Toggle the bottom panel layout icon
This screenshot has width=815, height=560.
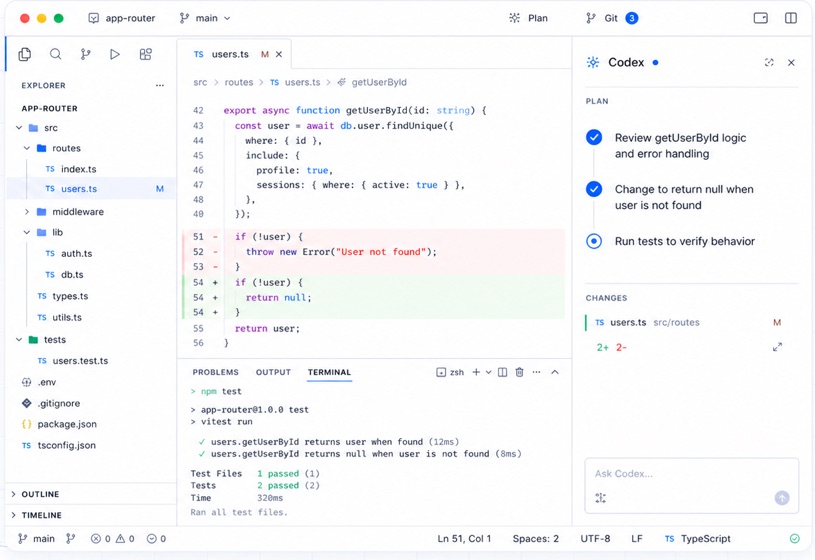tap(760, 18)
